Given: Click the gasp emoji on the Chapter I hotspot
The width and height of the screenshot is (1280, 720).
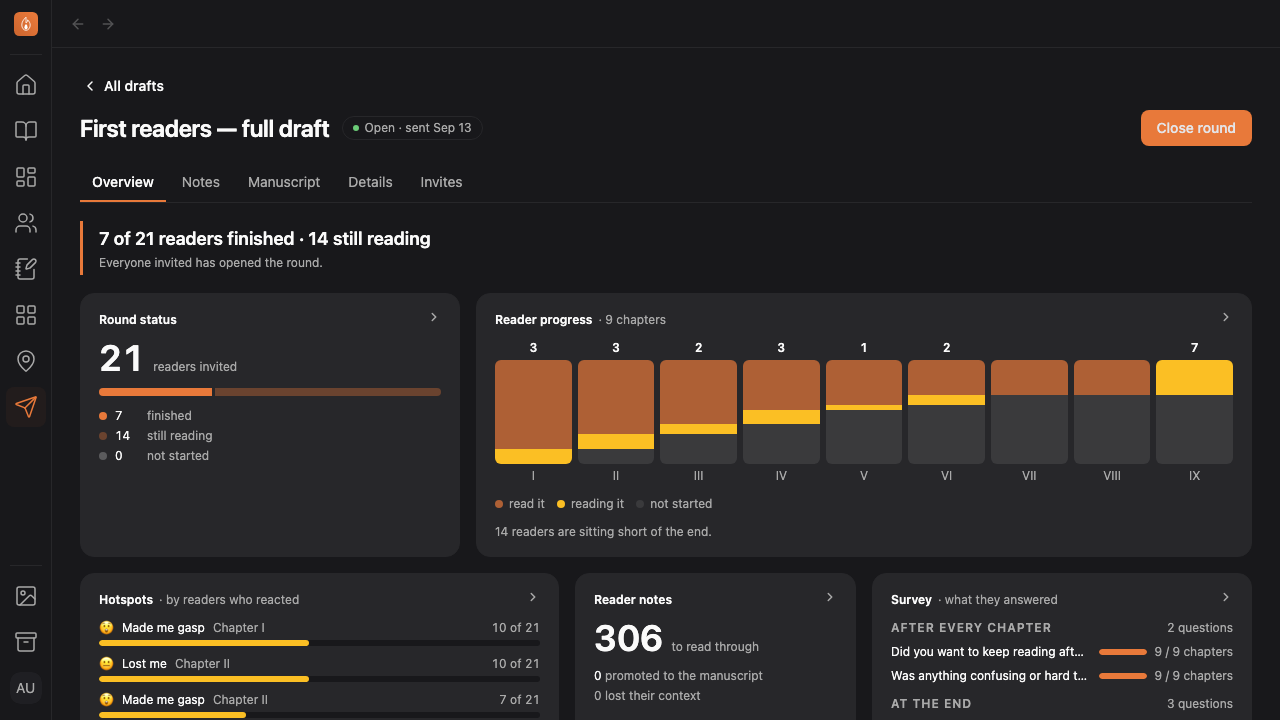Looking at the screenshot, I should point(107,628).
